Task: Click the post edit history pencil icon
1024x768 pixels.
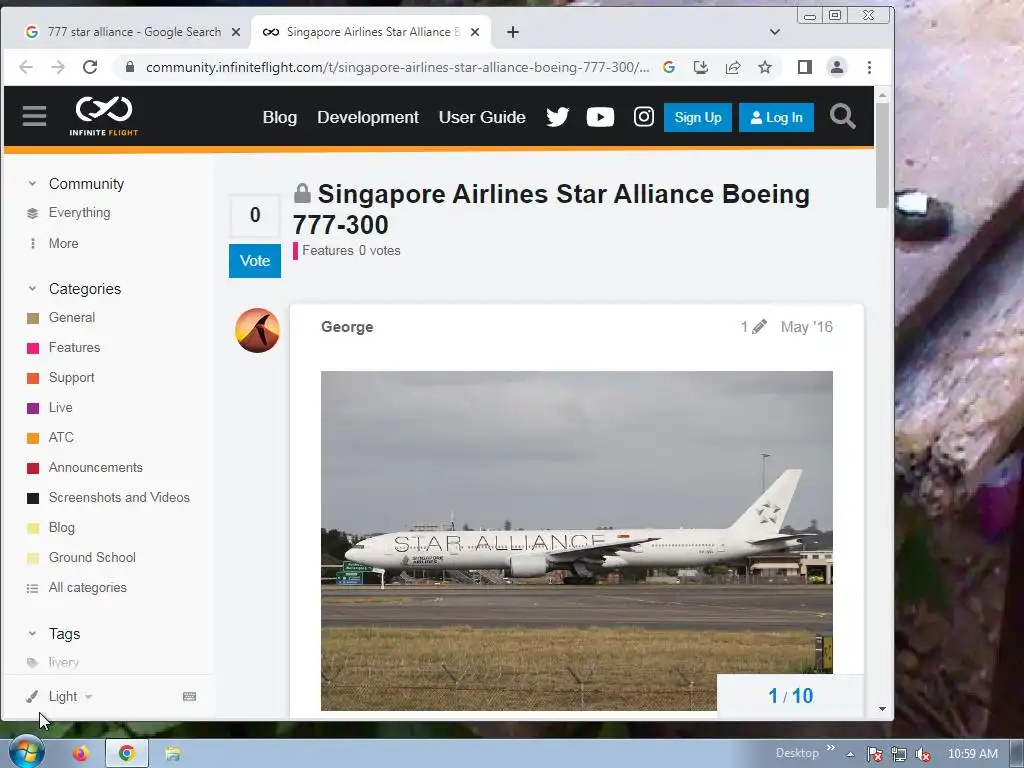Action: [x=758, y=327]
